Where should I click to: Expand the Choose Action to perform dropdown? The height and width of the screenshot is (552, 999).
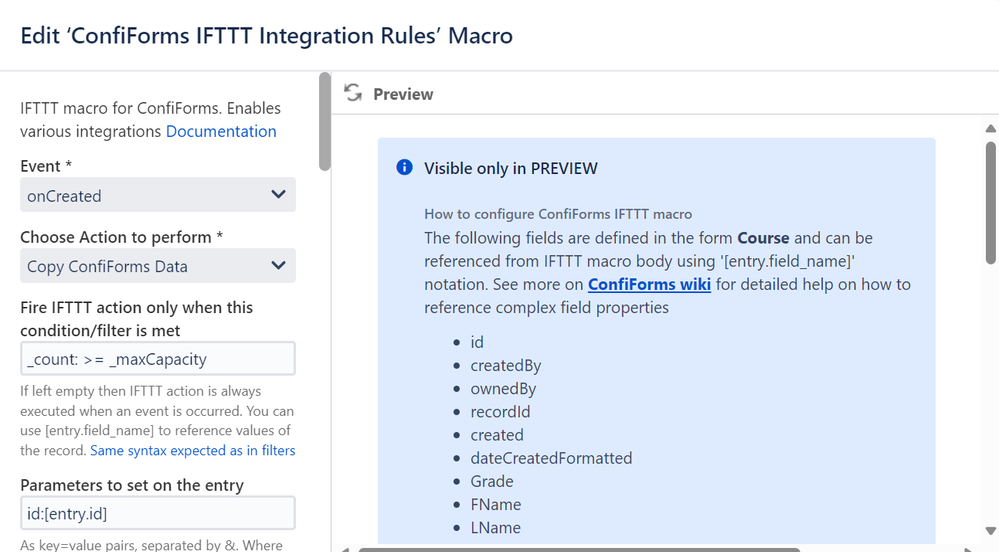[157, 266]
